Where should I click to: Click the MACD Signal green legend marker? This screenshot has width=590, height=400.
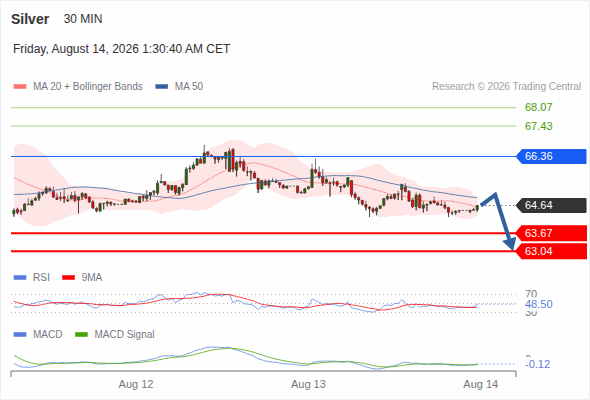coord(81,334)
